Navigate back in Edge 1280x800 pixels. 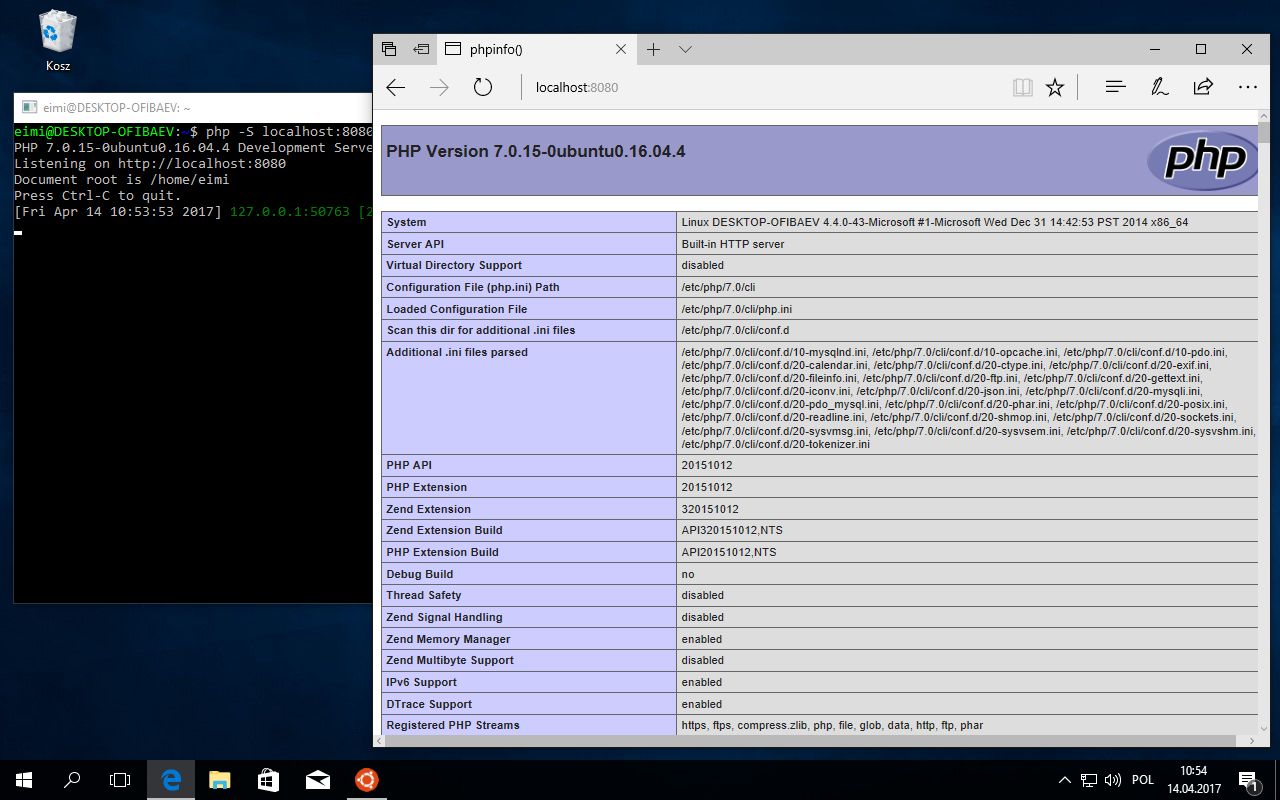[395, 87]
